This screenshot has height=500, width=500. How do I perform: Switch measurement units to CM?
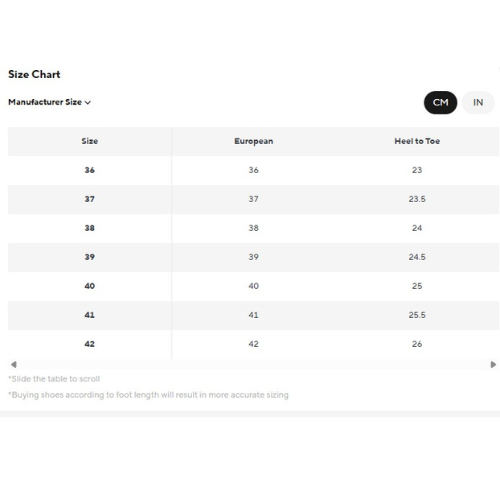(440, 102)
